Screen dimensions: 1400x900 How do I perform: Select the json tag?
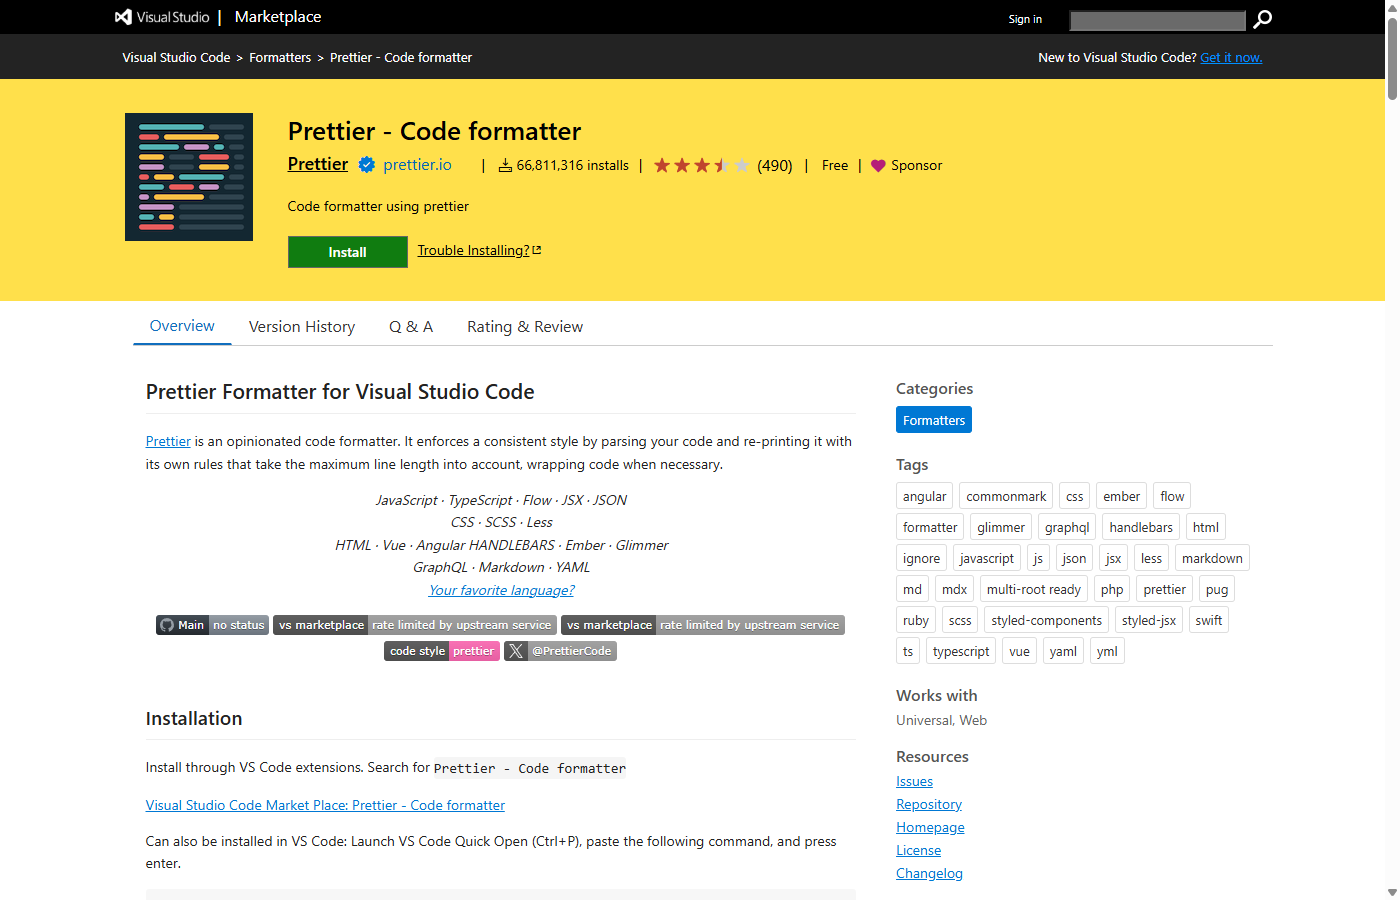[x=1074, y=558]
